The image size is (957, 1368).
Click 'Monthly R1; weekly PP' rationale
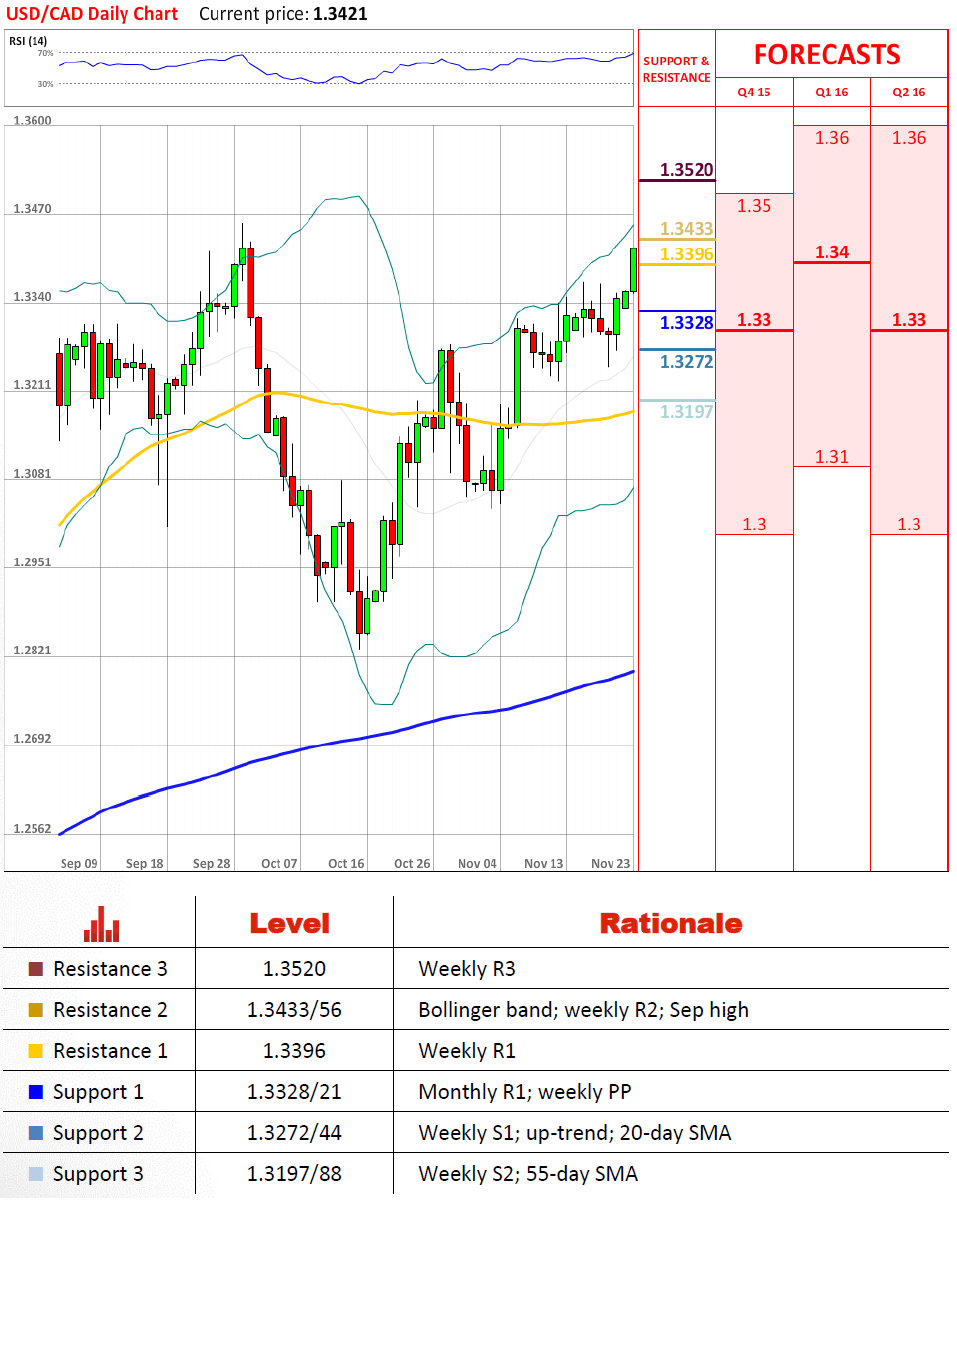pos(525,1092)
